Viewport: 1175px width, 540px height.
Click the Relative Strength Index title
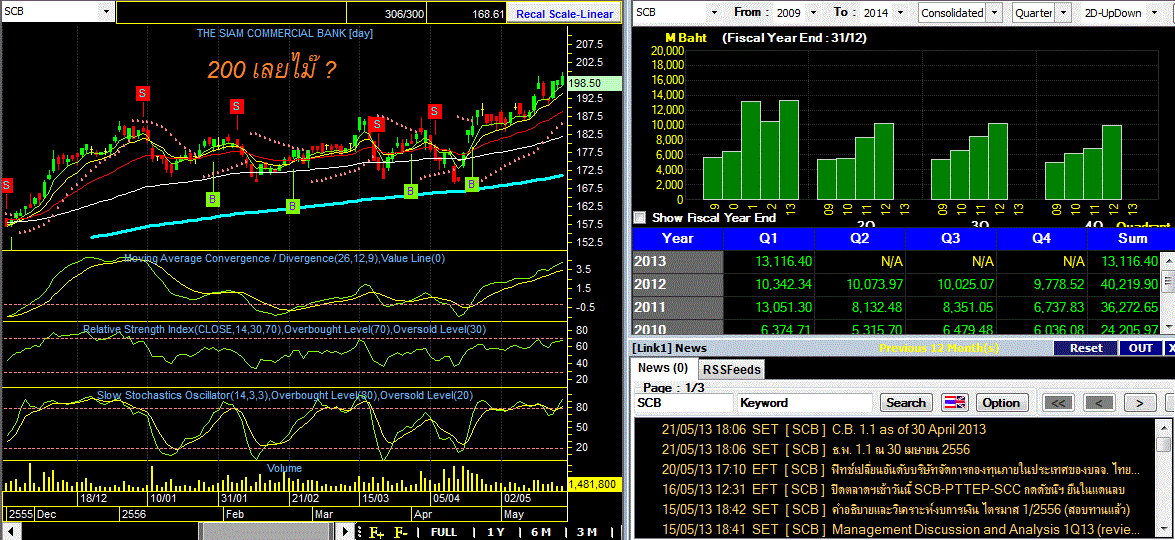[x=282, y=330]
